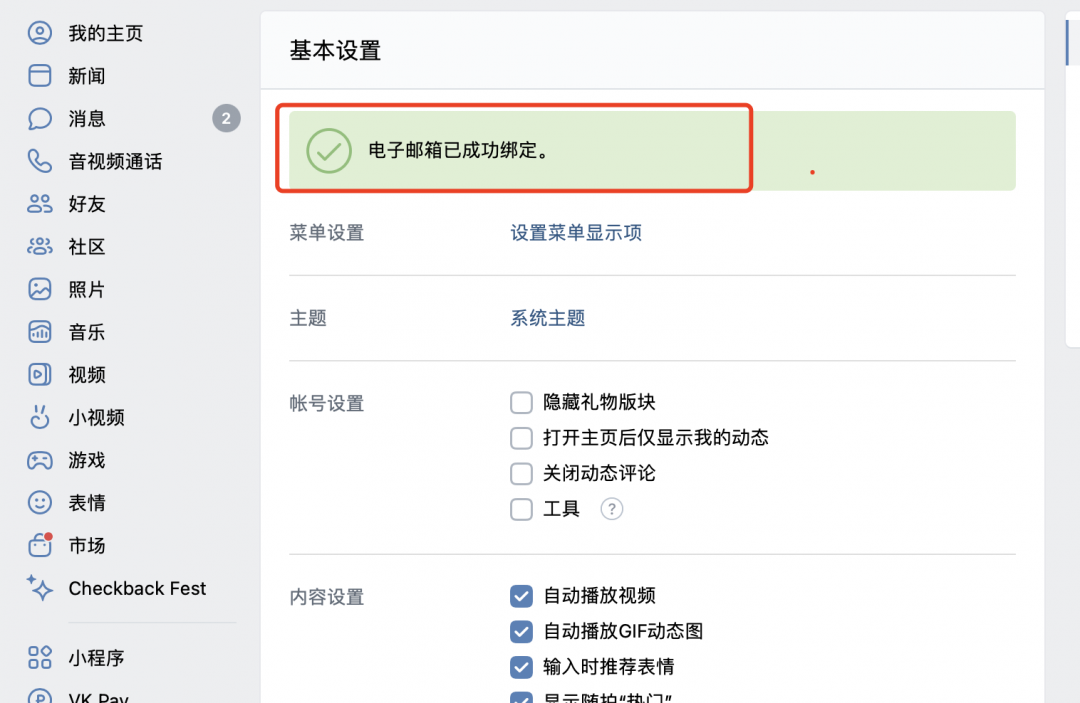Click 设置菜单显示项 link

(576, 231)
